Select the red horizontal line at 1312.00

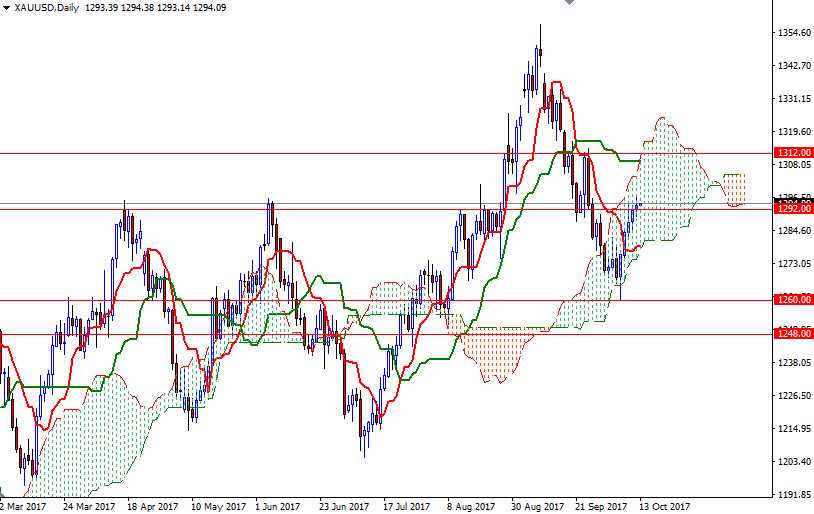tap(387, 154)
